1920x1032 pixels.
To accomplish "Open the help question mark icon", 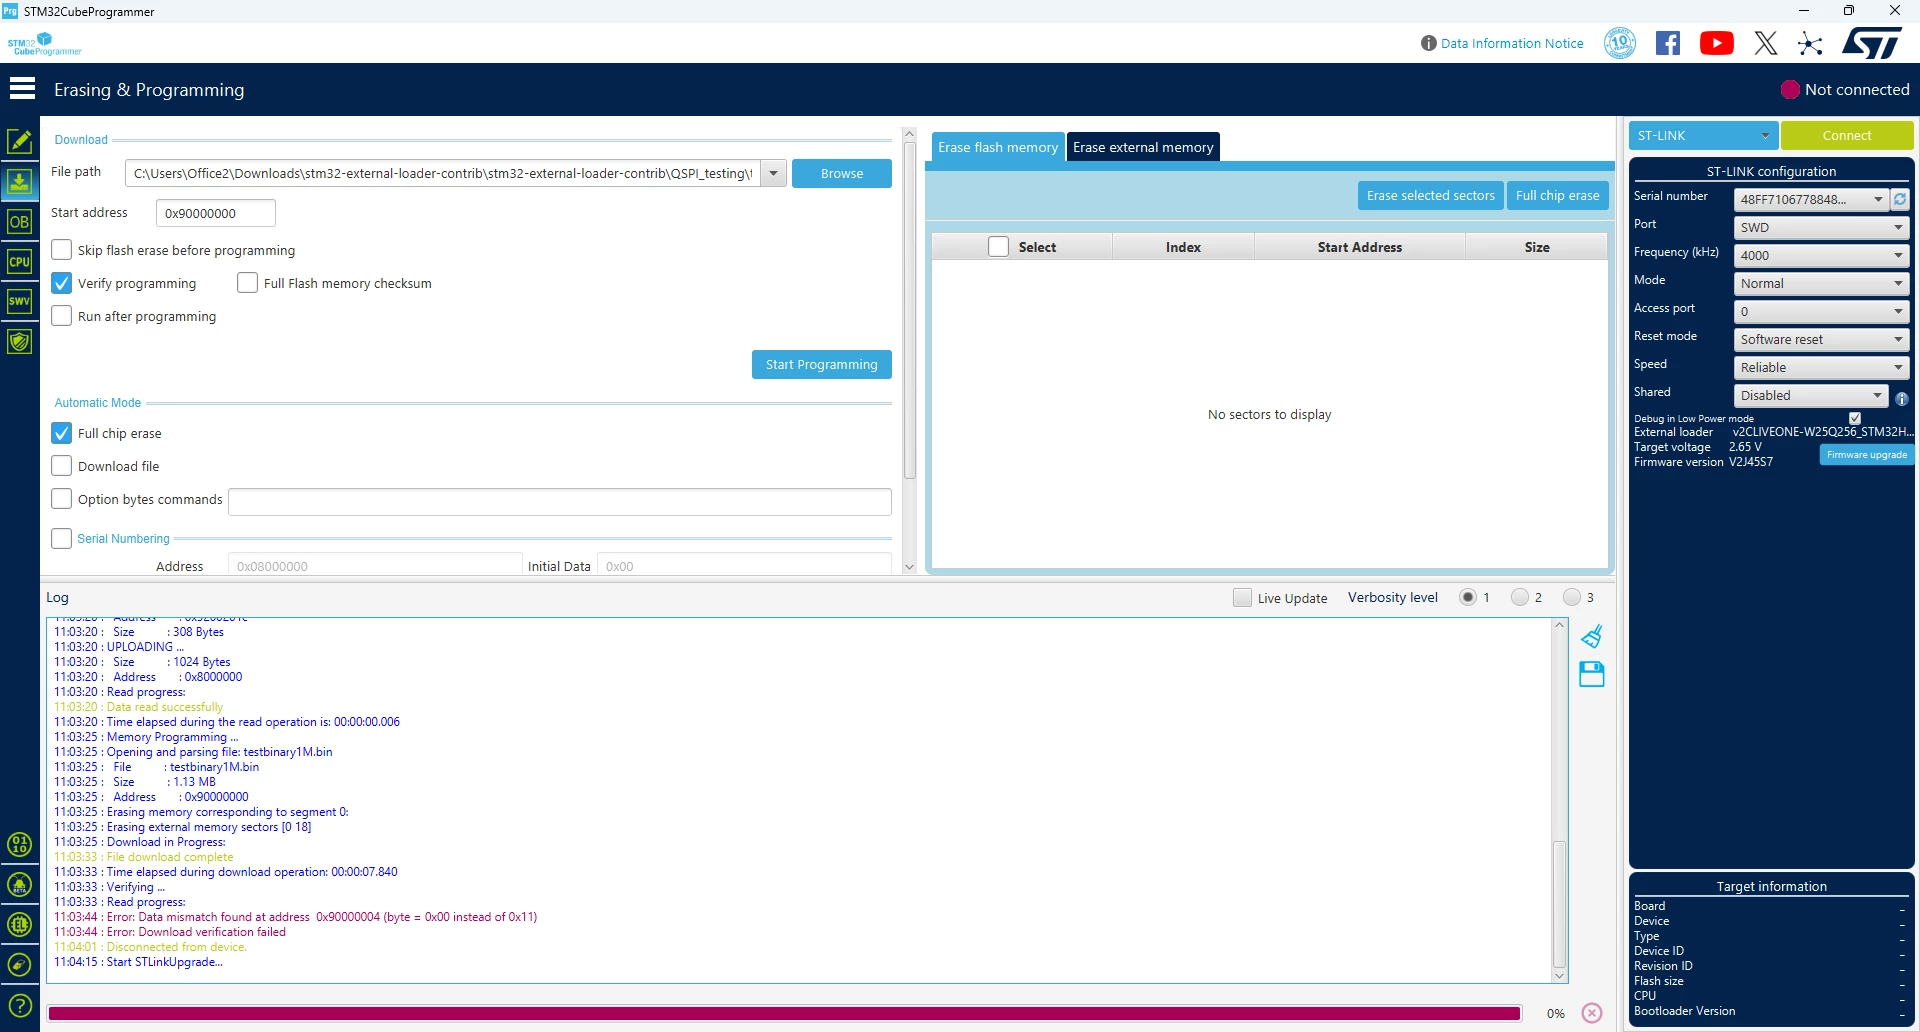I will (x=19, y=1005).
